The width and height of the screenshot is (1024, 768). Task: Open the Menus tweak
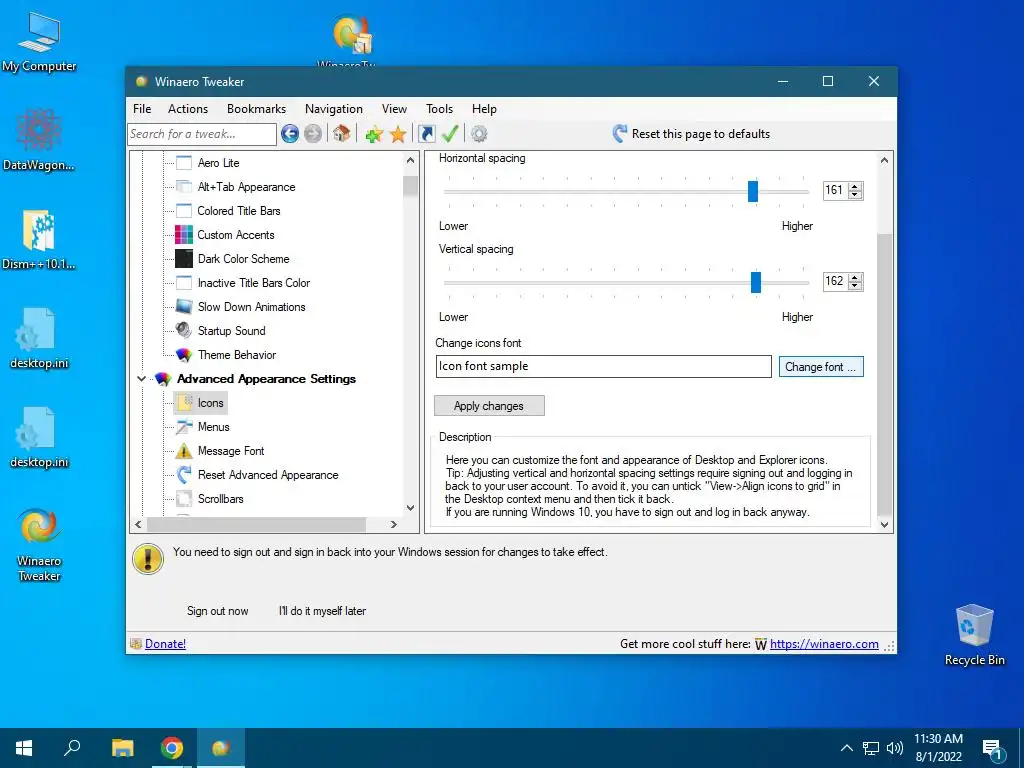pos(214,427)
